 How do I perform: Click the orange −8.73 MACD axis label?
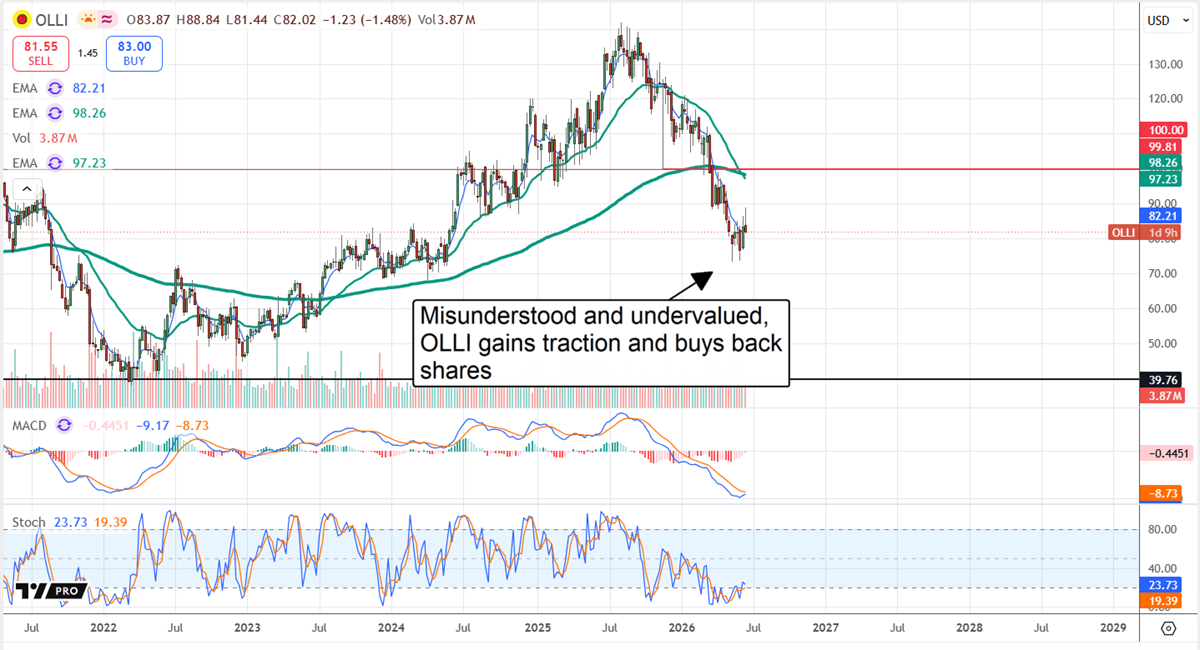[1163, 494]
